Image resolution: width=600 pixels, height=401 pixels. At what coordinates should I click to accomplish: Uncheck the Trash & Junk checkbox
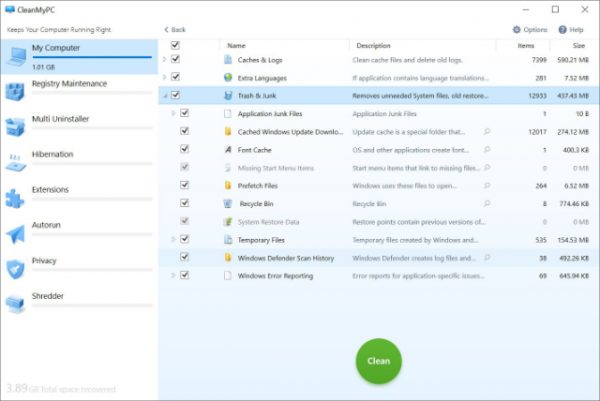[175, 95]
